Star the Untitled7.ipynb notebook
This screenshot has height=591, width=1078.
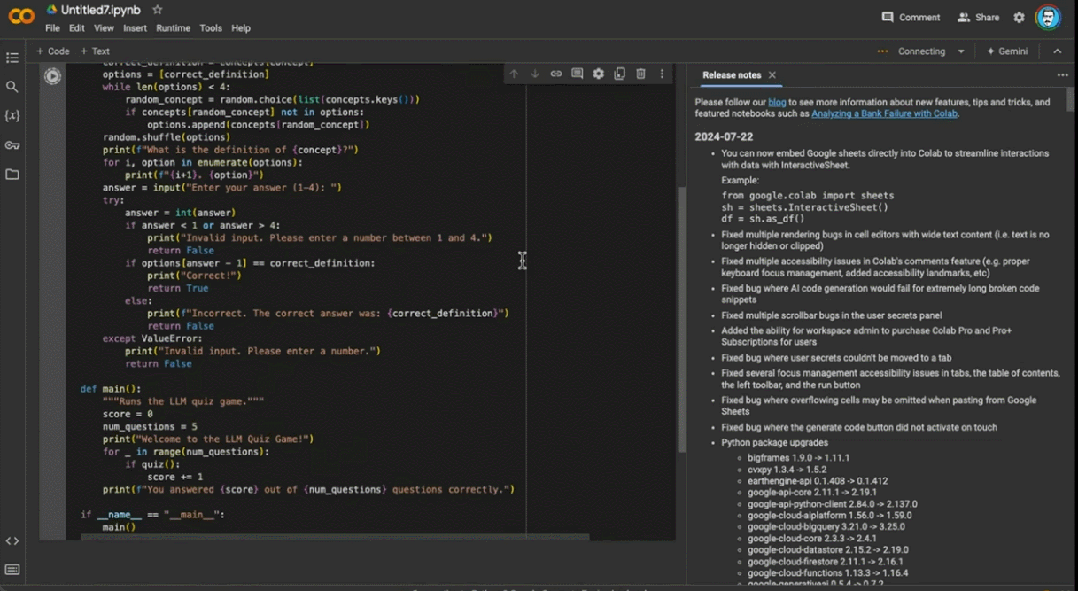click(x=157, y=9)
